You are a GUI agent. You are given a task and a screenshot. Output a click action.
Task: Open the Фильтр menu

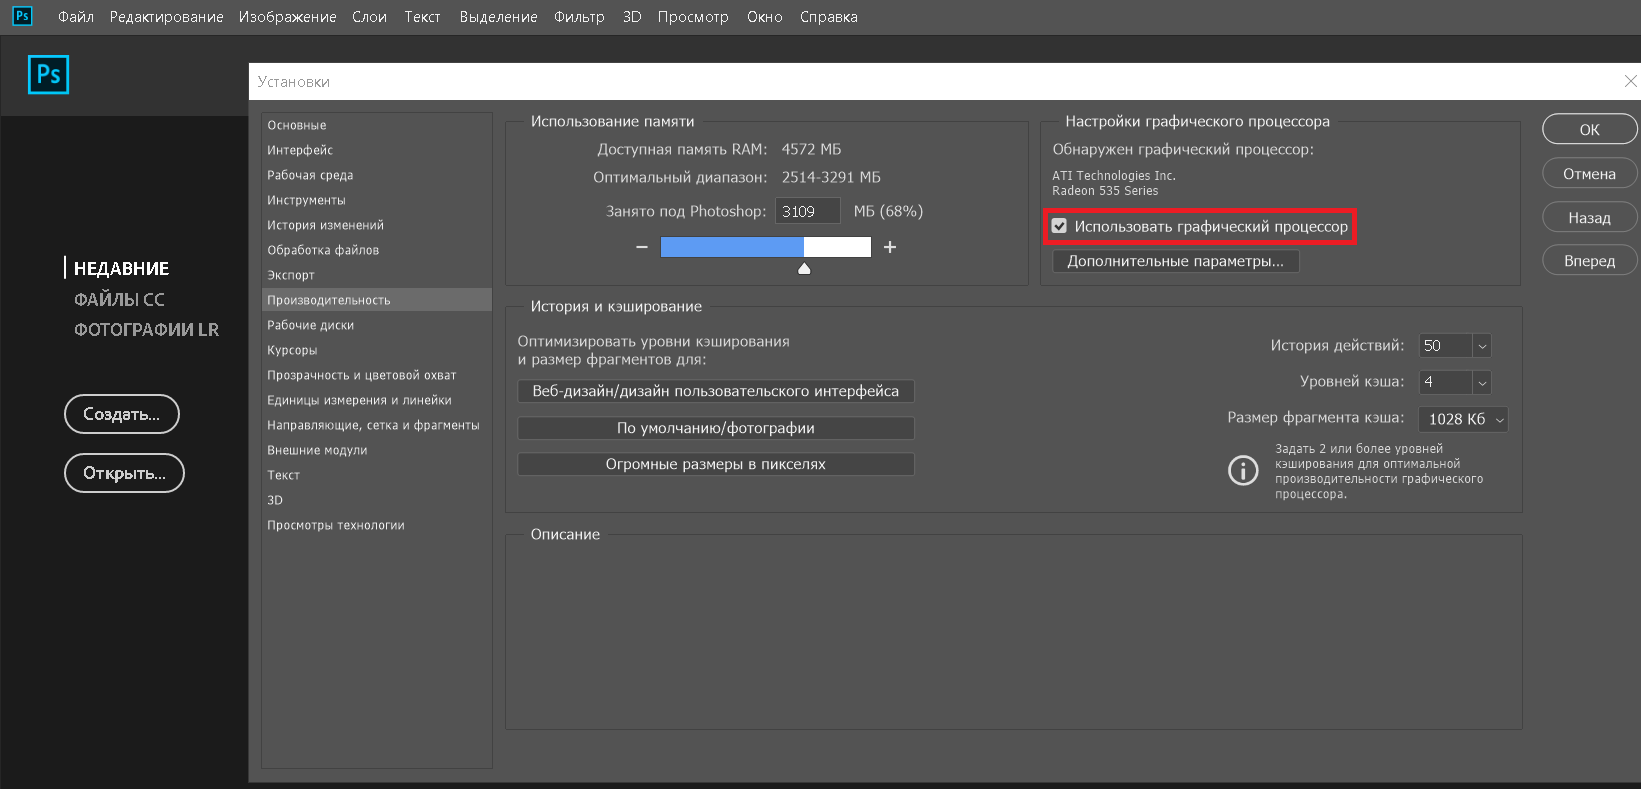(x=579, y=17)
